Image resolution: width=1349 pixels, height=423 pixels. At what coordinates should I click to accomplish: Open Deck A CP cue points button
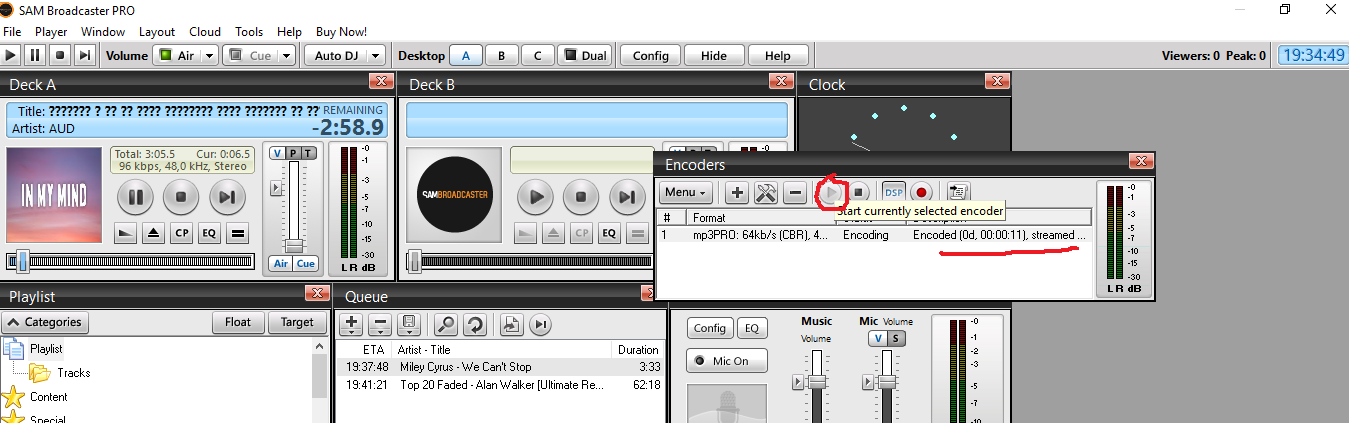(x=182, y=234)
